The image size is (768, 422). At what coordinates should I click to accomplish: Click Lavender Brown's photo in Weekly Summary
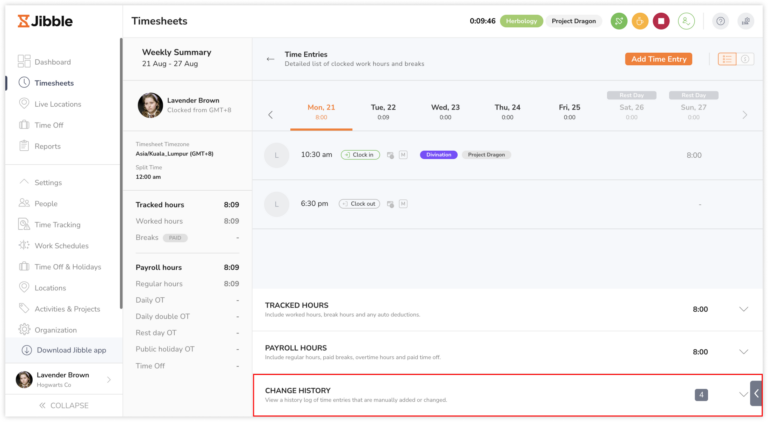tap(150, 105)
